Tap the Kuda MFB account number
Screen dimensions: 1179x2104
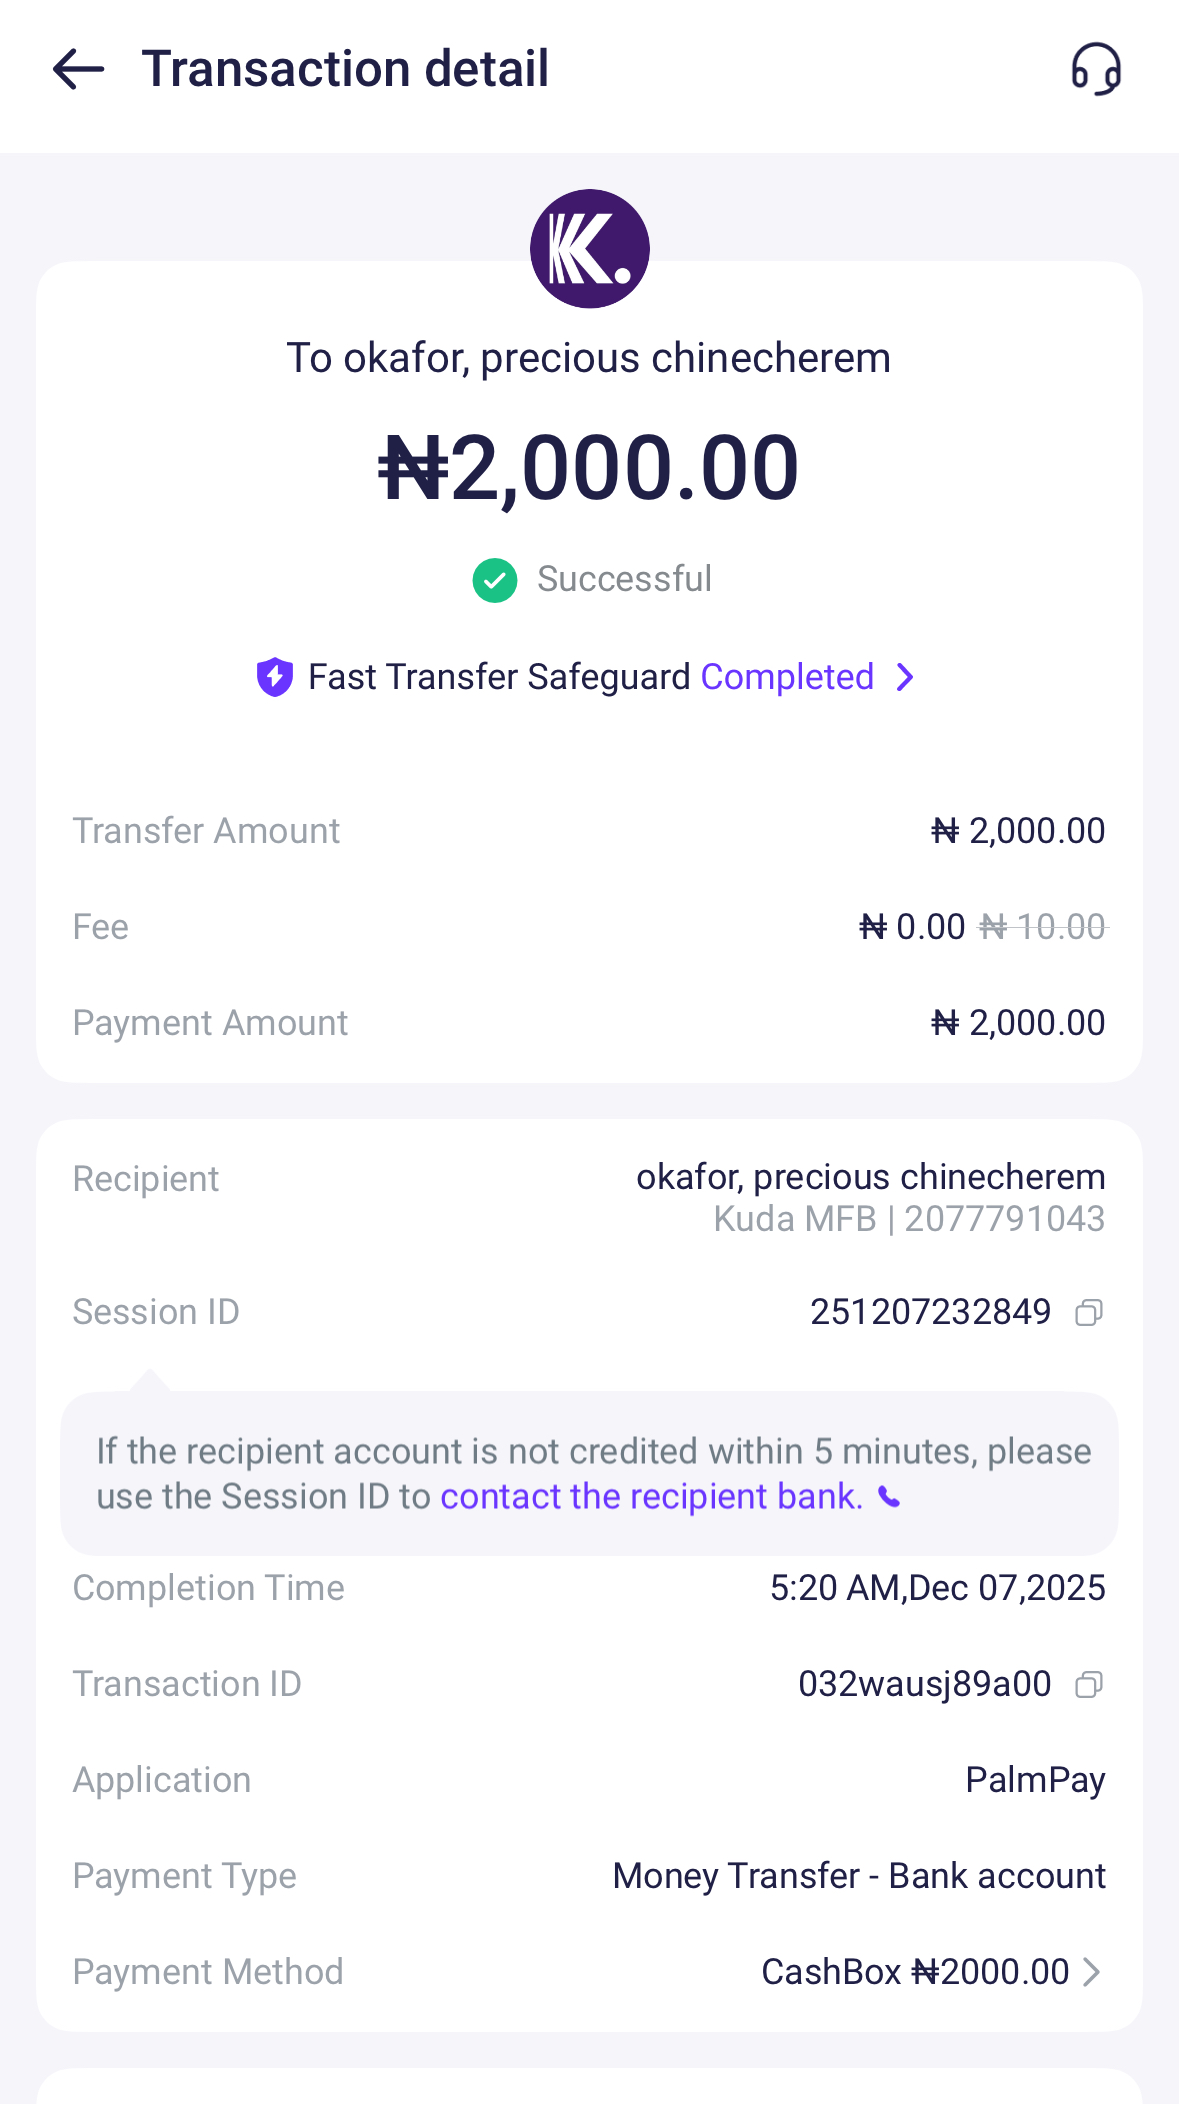(x=1004, y=1219)
